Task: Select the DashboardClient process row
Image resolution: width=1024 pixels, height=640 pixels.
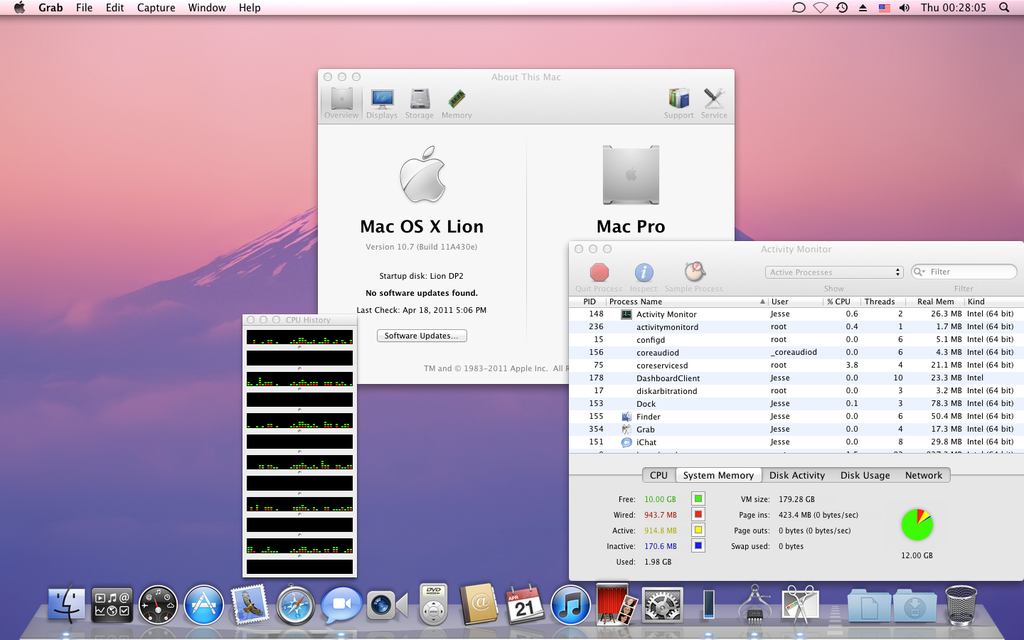Action: pos(796,378)
